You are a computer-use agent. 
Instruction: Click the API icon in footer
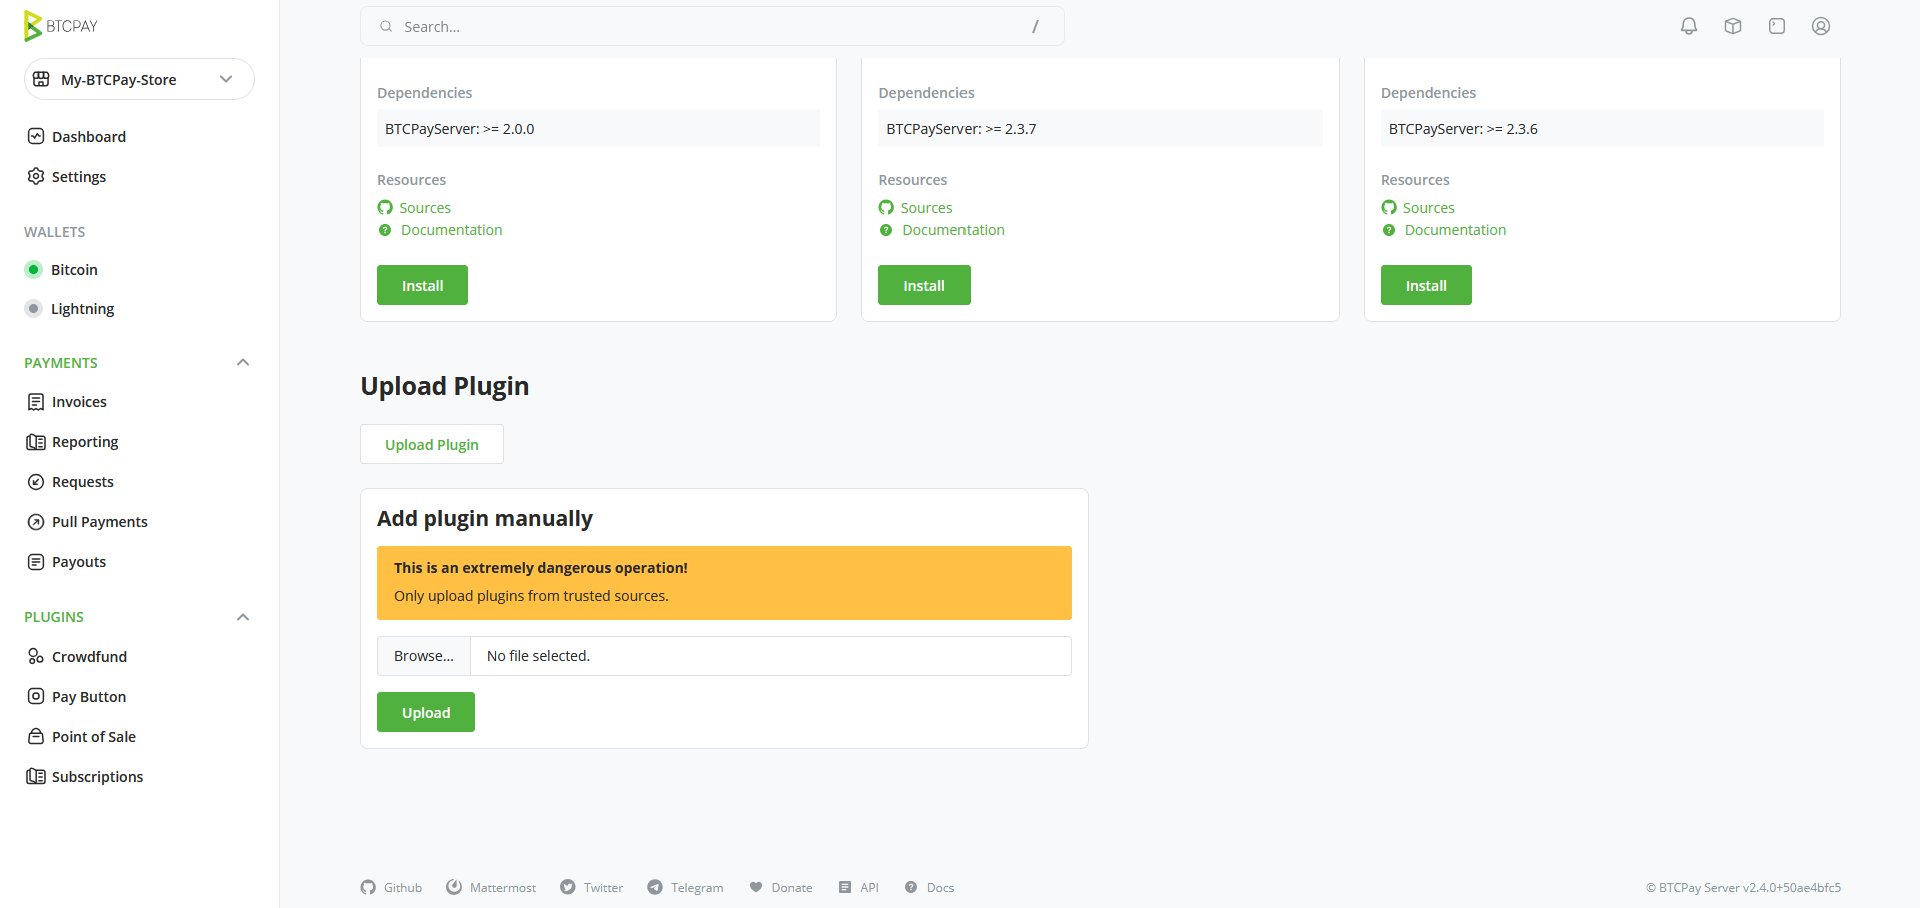pos(845,887)
